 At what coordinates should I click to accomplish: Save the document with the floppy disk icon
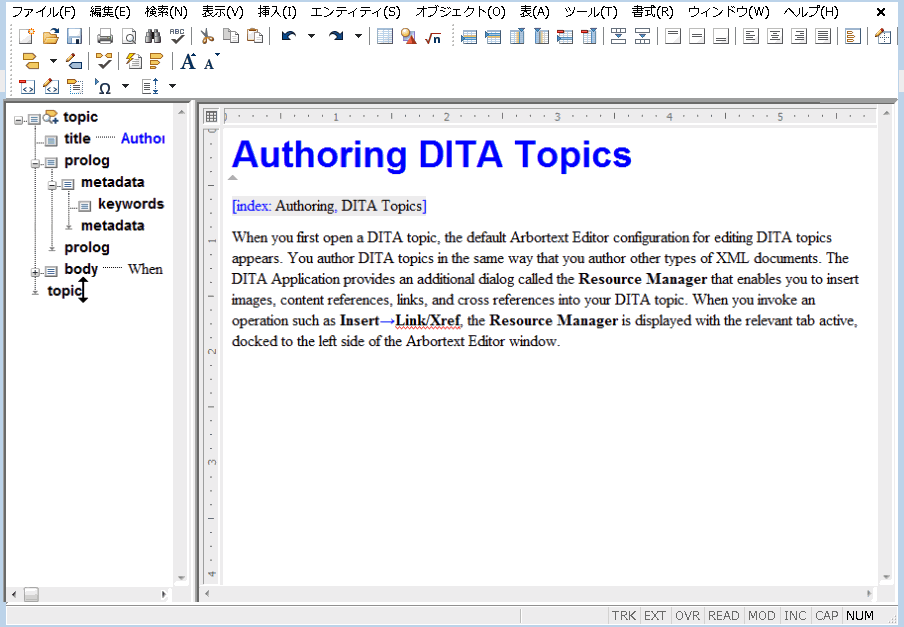(74, 36)
